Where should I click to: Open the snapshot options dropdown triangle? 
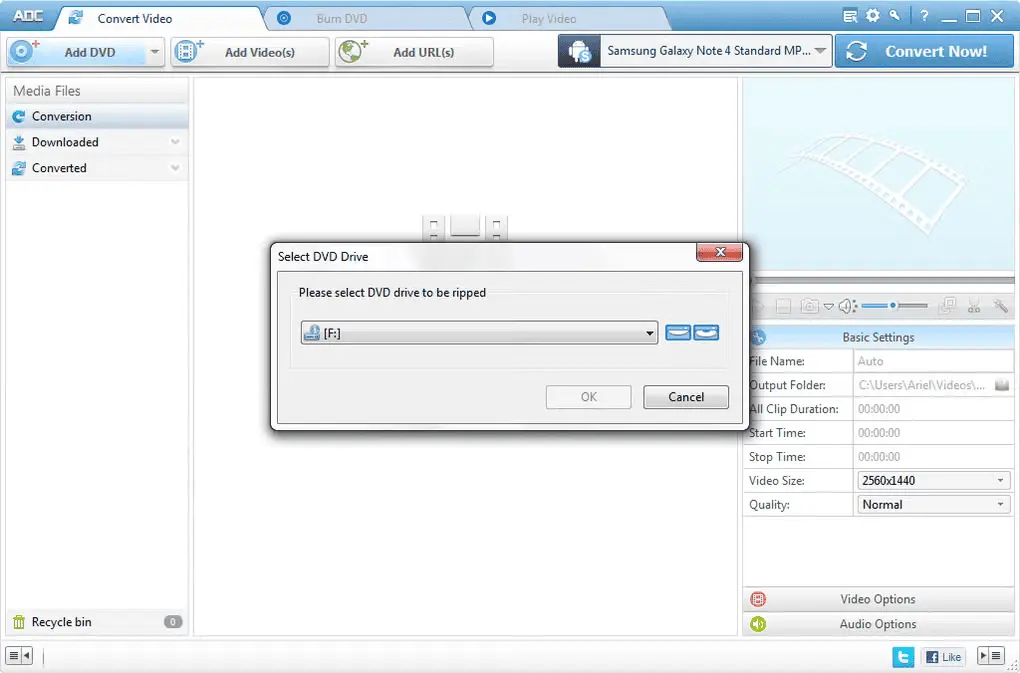(x=828, y=306)
